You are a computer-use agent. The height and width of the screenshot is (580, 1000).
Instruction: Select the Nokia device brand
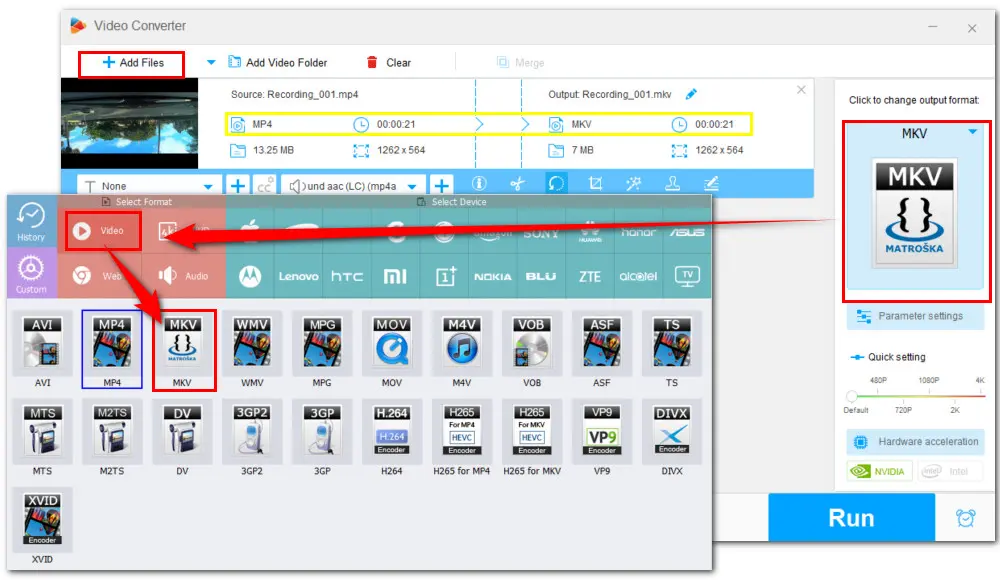click(x=492, y=276)
